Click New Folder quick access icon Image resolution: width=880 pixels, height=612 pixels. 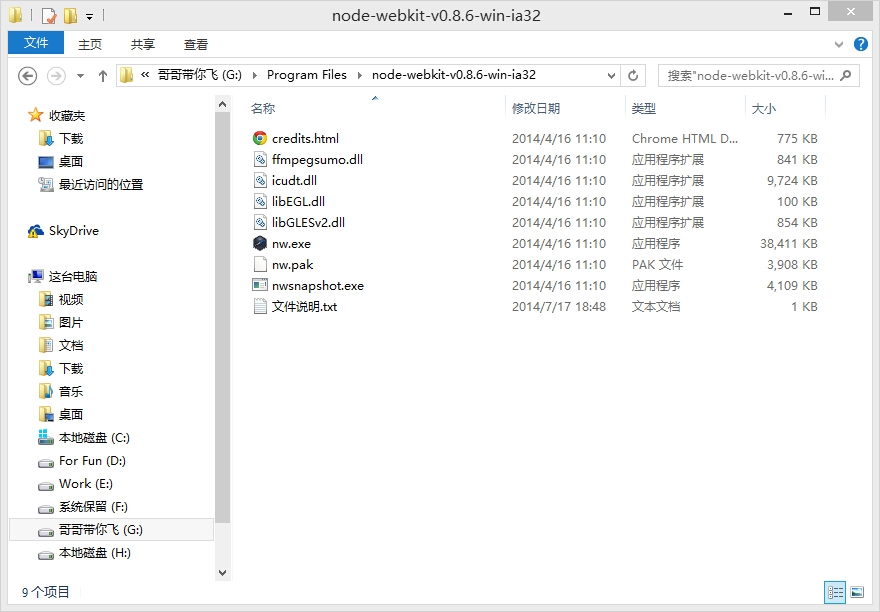click(71, 15)
